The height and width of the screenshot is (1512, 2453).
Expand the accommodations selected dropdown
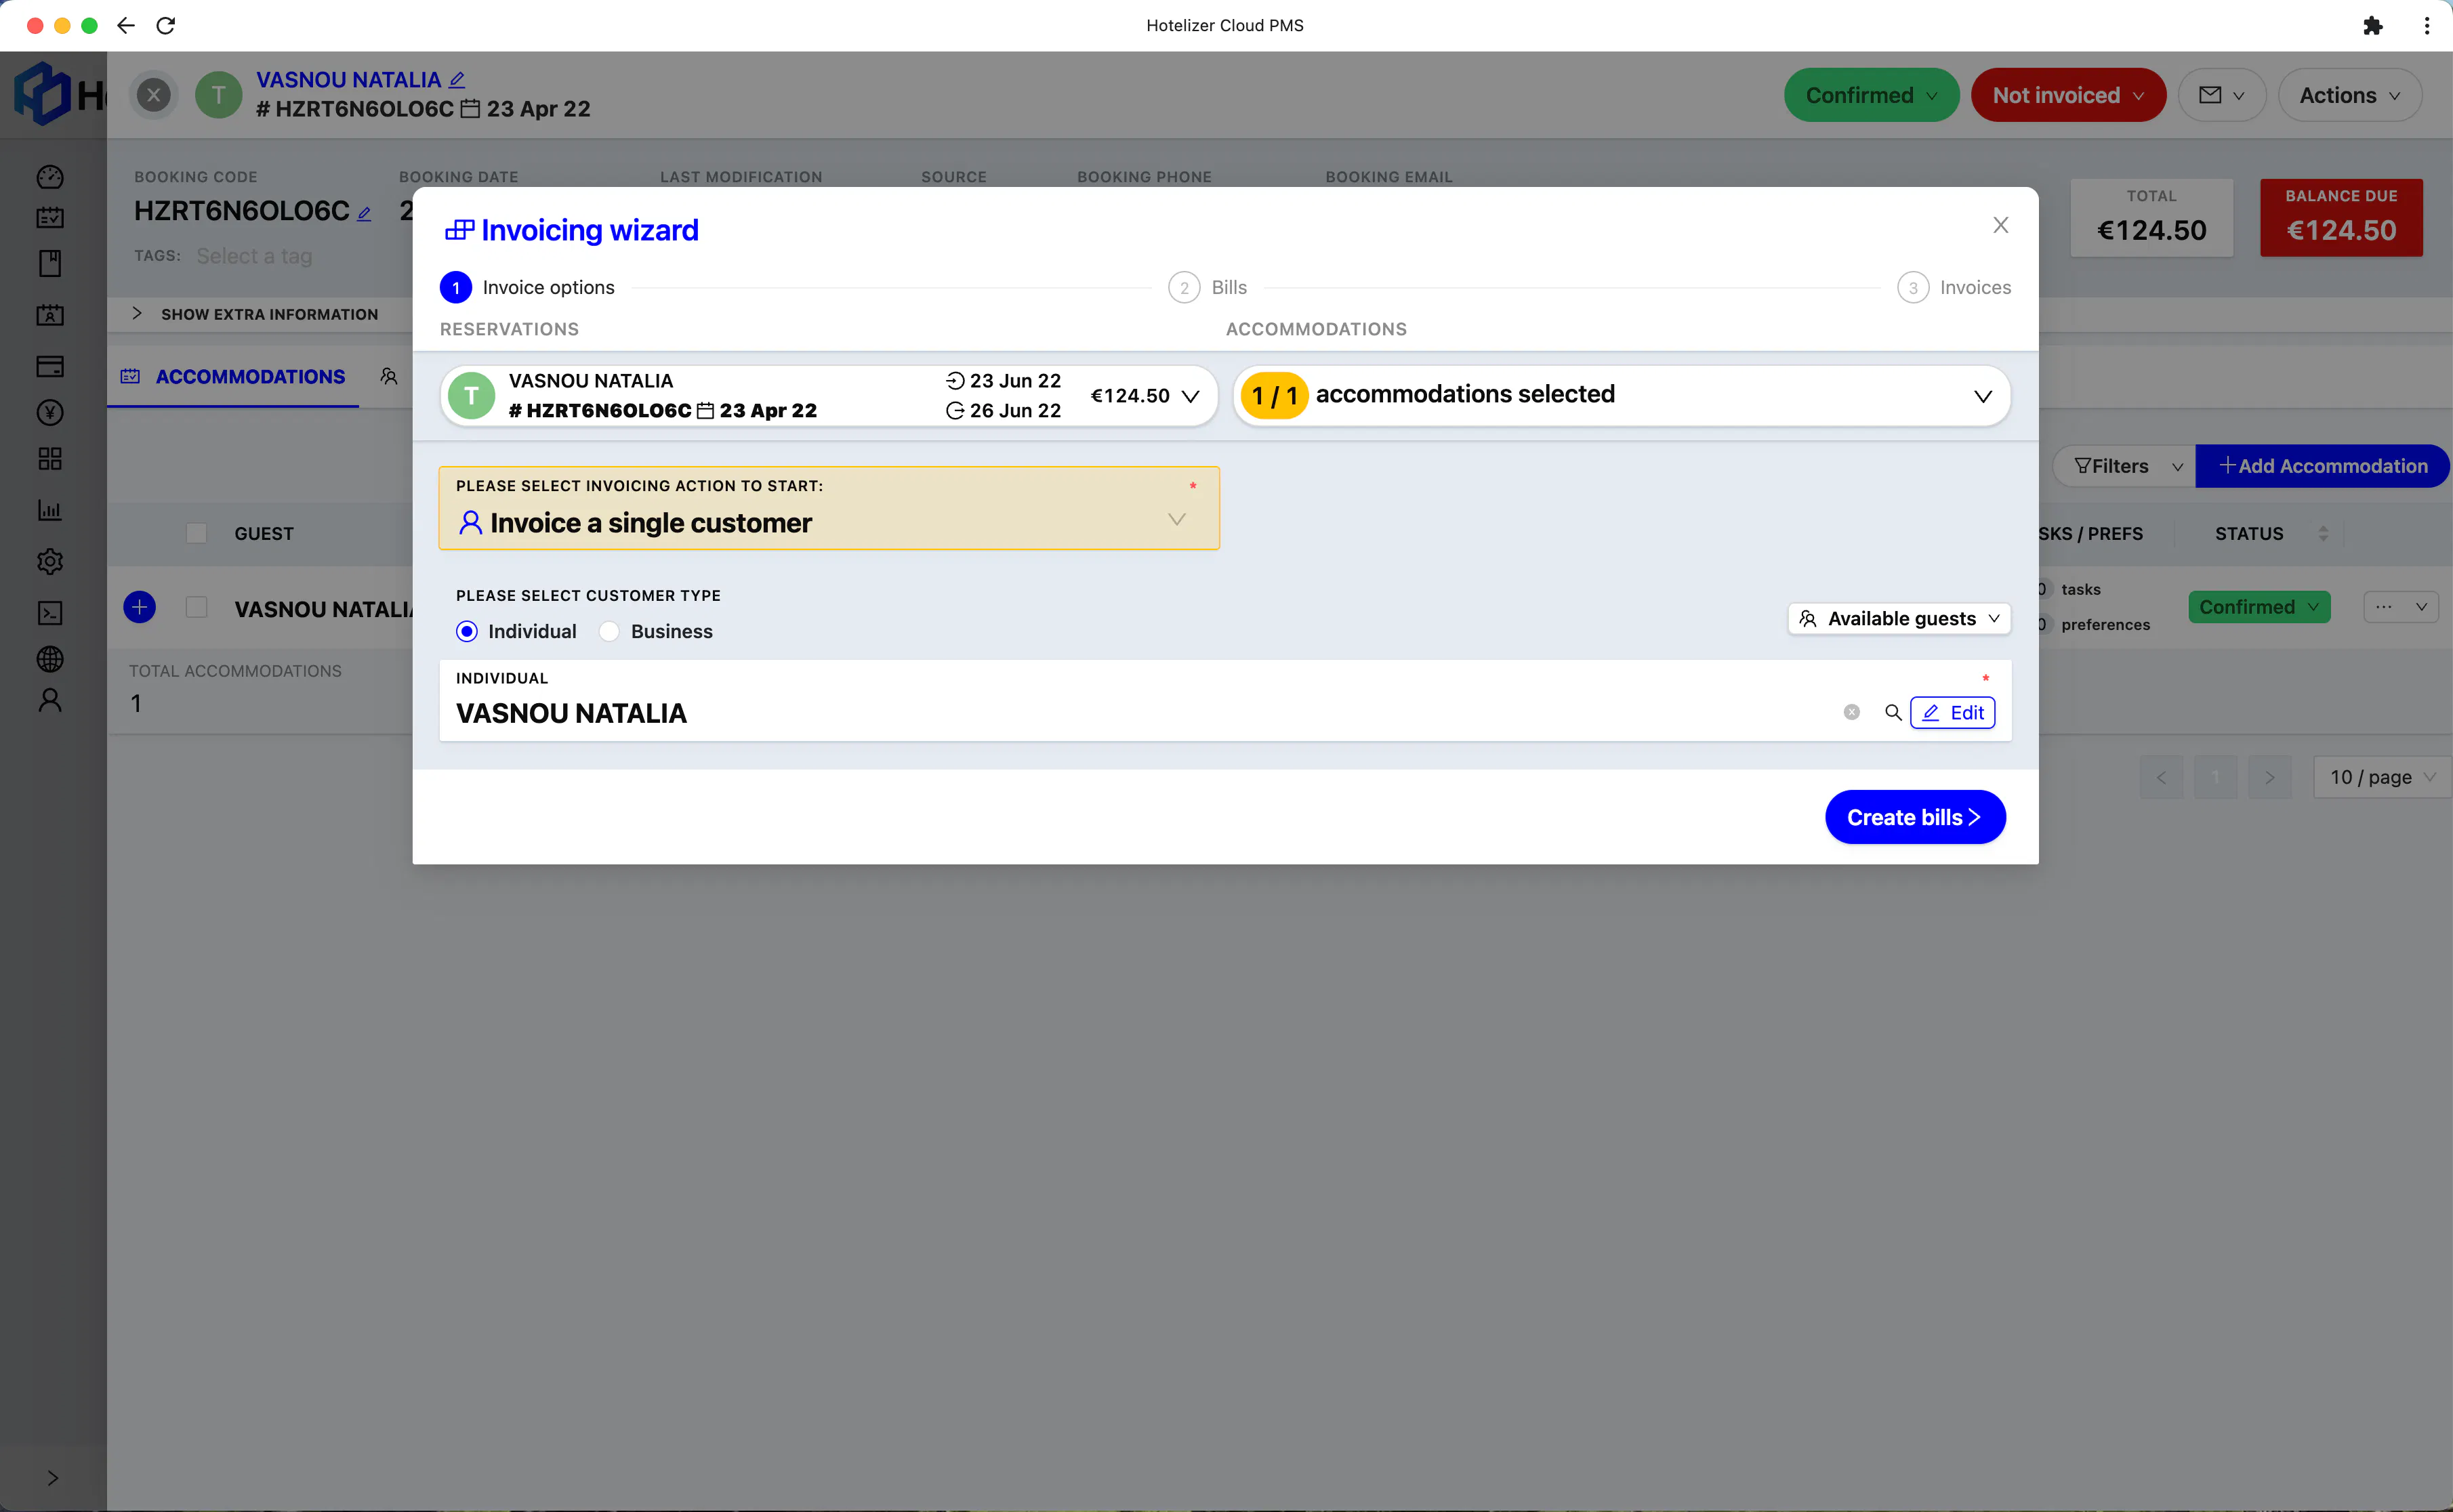(1621, 396)
